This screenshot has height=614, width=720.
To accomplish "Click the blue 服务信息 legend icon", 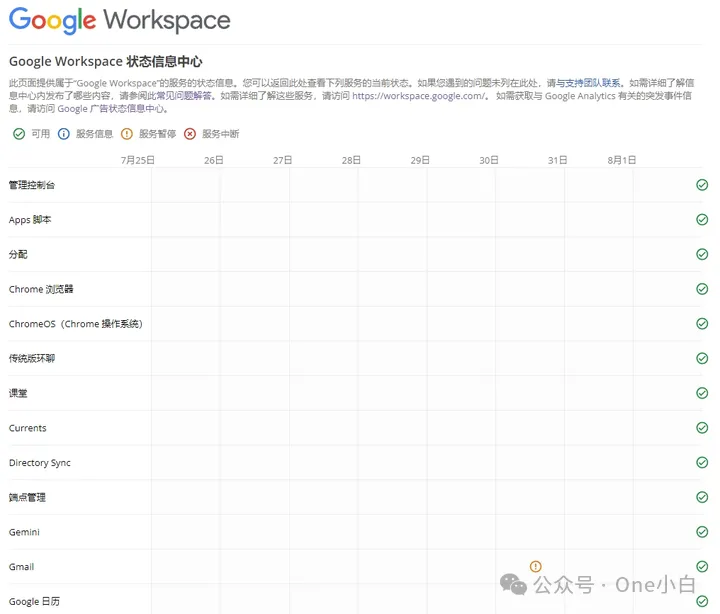I will [x=63, y=134].
